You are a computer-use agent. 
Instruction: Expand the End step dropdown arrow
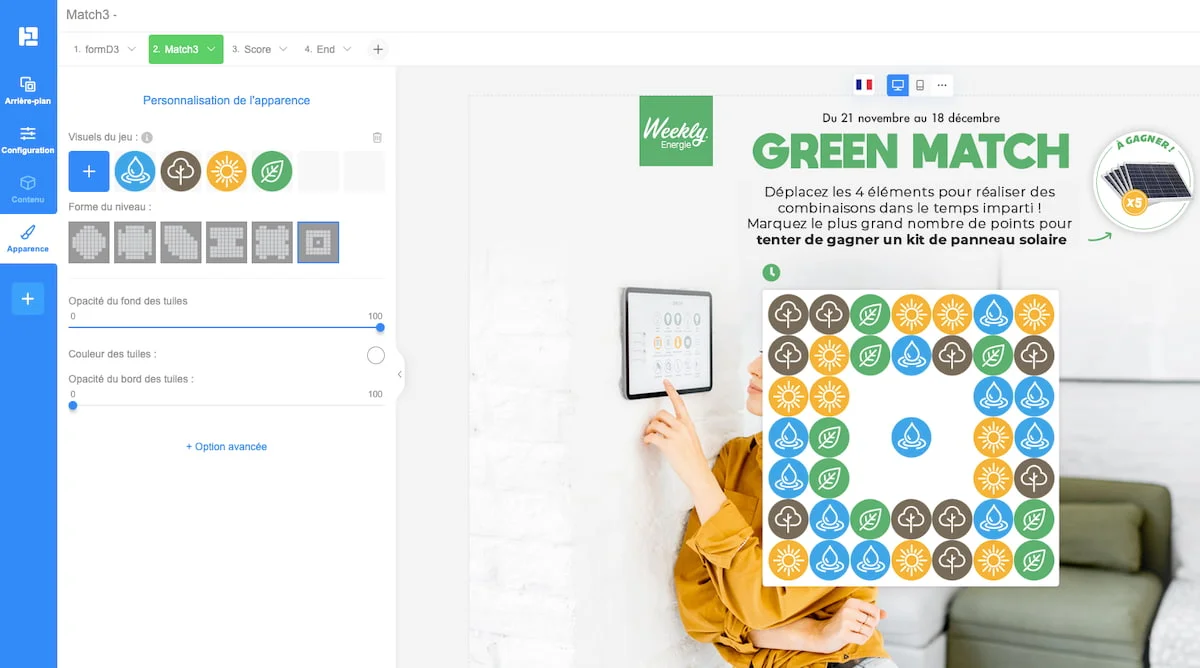347,49
